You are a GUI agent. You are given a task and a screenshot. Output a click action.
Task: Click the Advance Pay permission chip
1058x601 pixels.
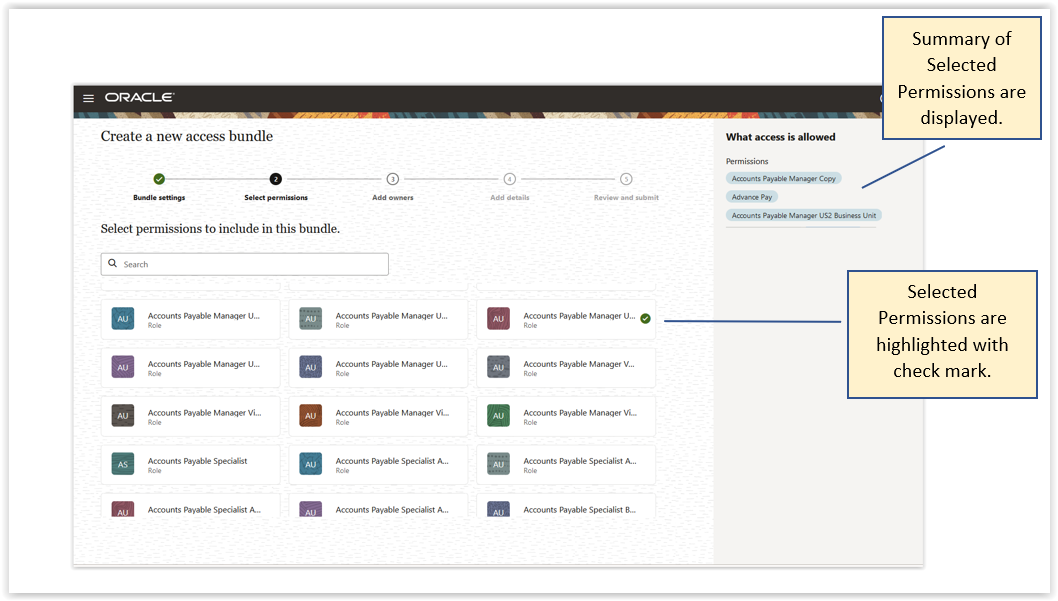[752, 197]
